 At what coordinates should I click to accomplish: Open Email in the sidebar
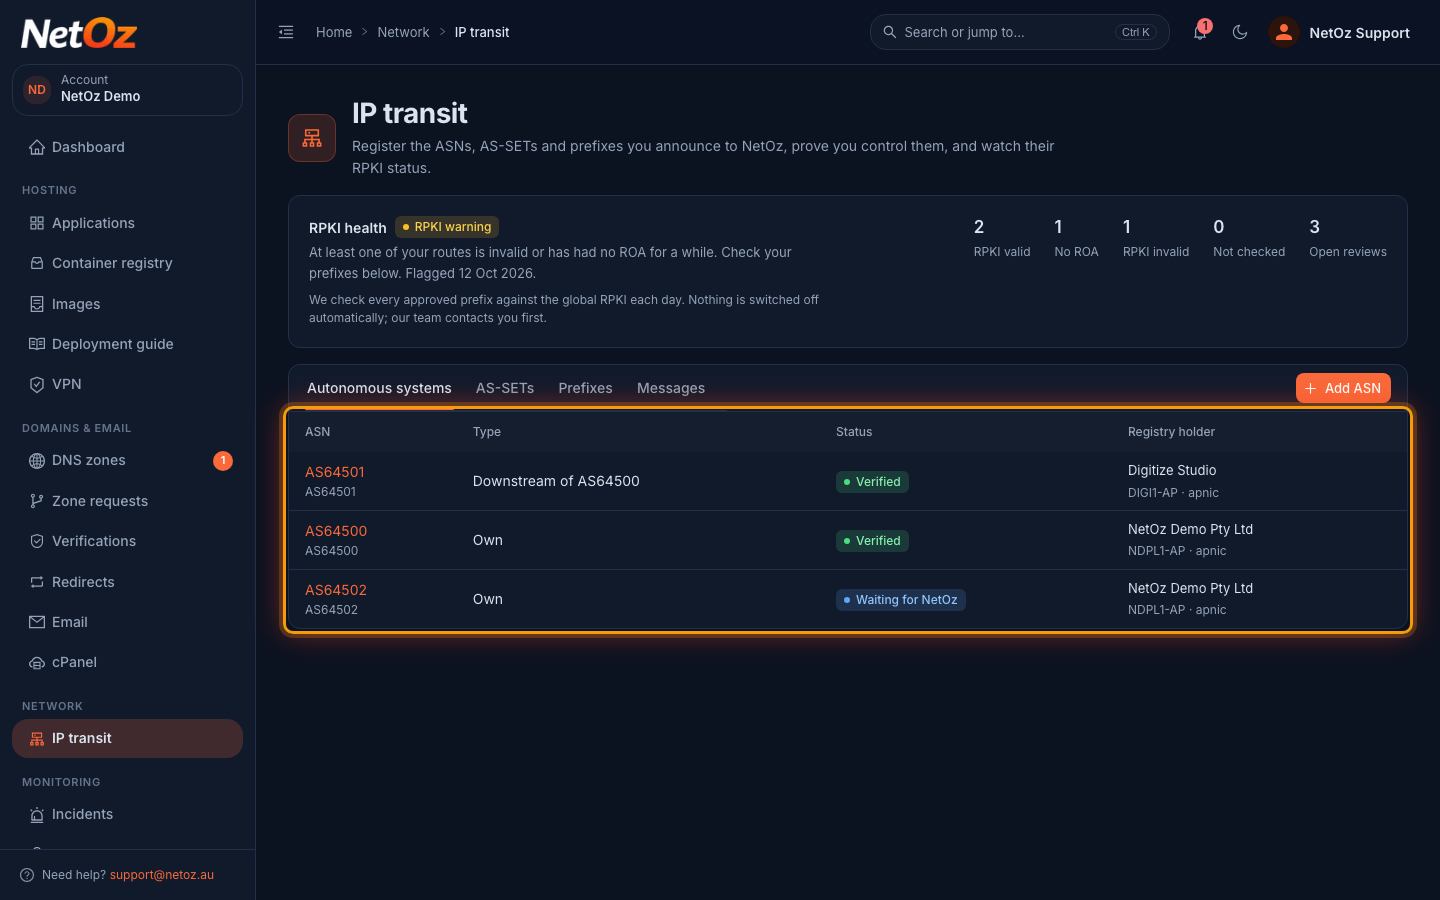(127, 622)
